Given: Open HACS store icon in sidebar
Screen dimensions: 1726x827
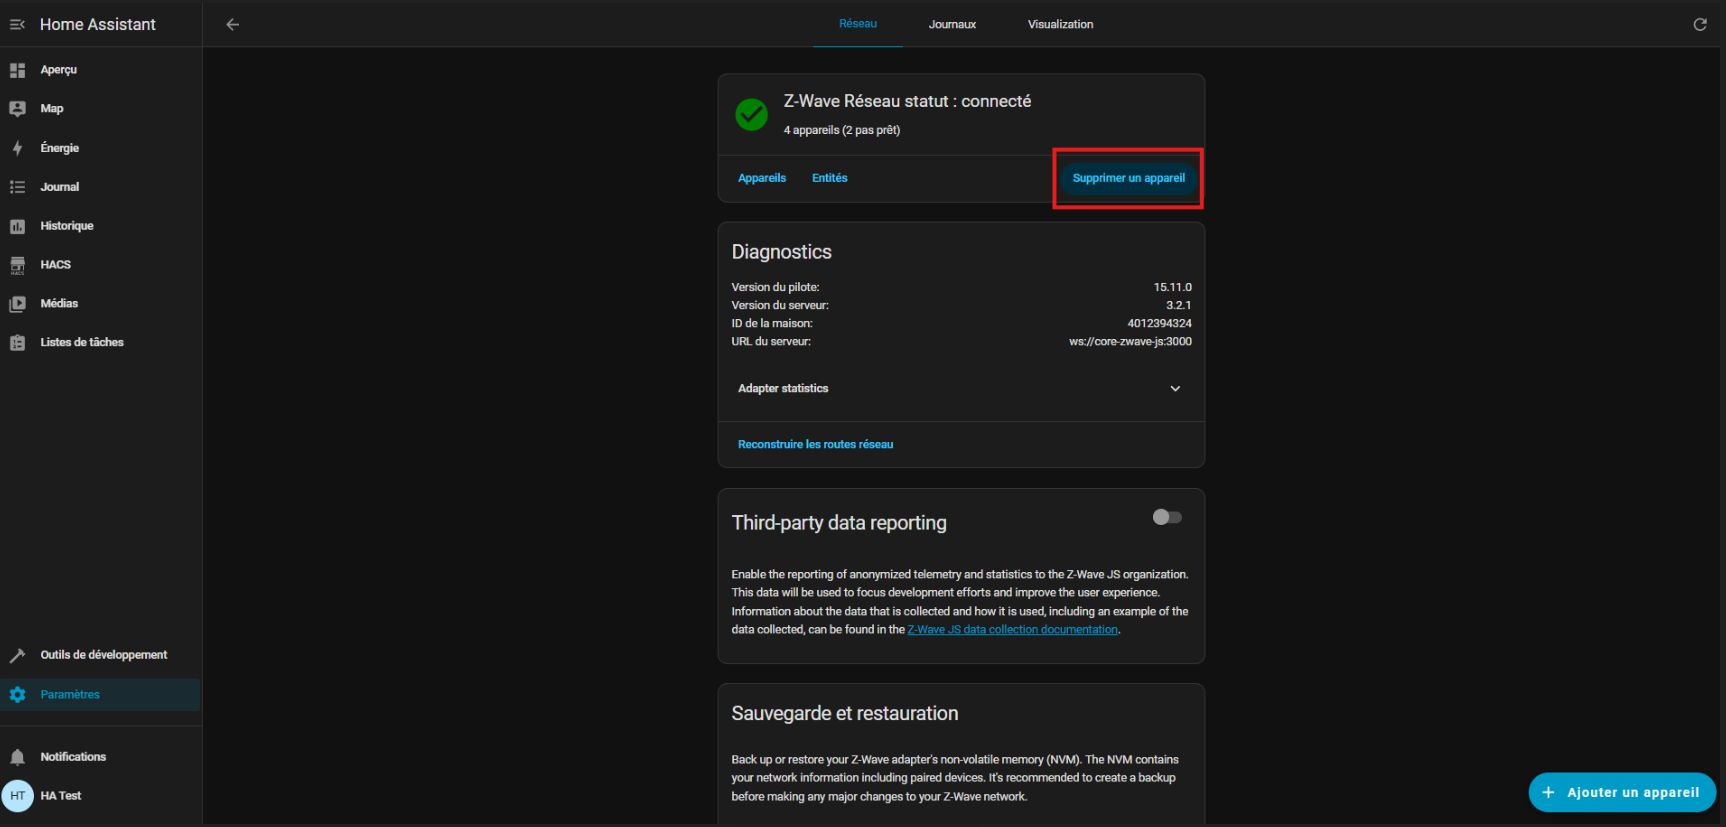Looking at the screenshot, I should click(x=17, y=265).
